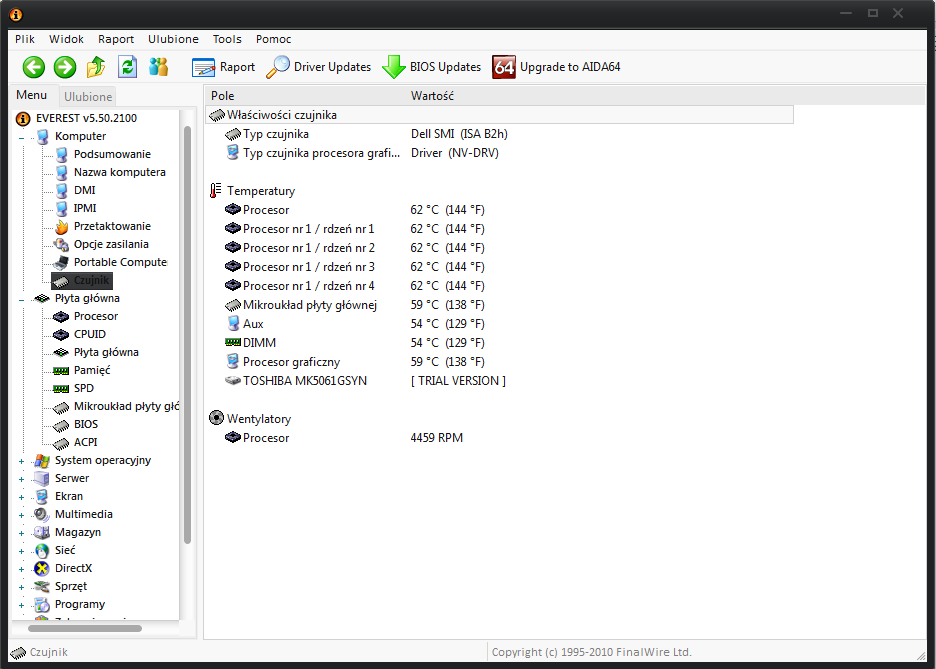This screenshot has height=669, width=936.
Task: Click the ACPI chip icon
Action: 61,443
